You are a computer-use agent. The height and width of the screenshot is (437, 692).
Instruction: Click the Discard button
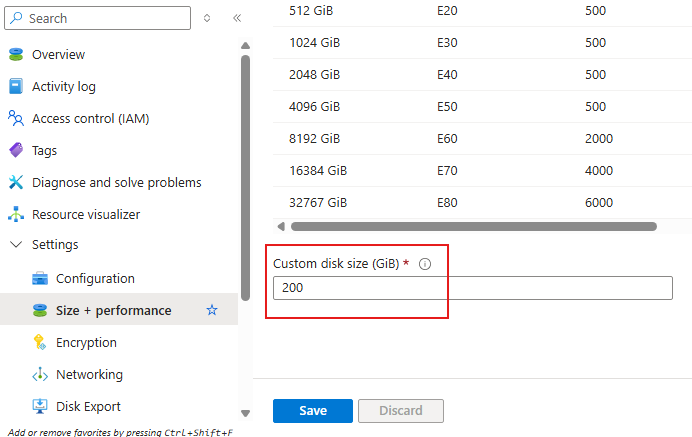tap(400, 410)
